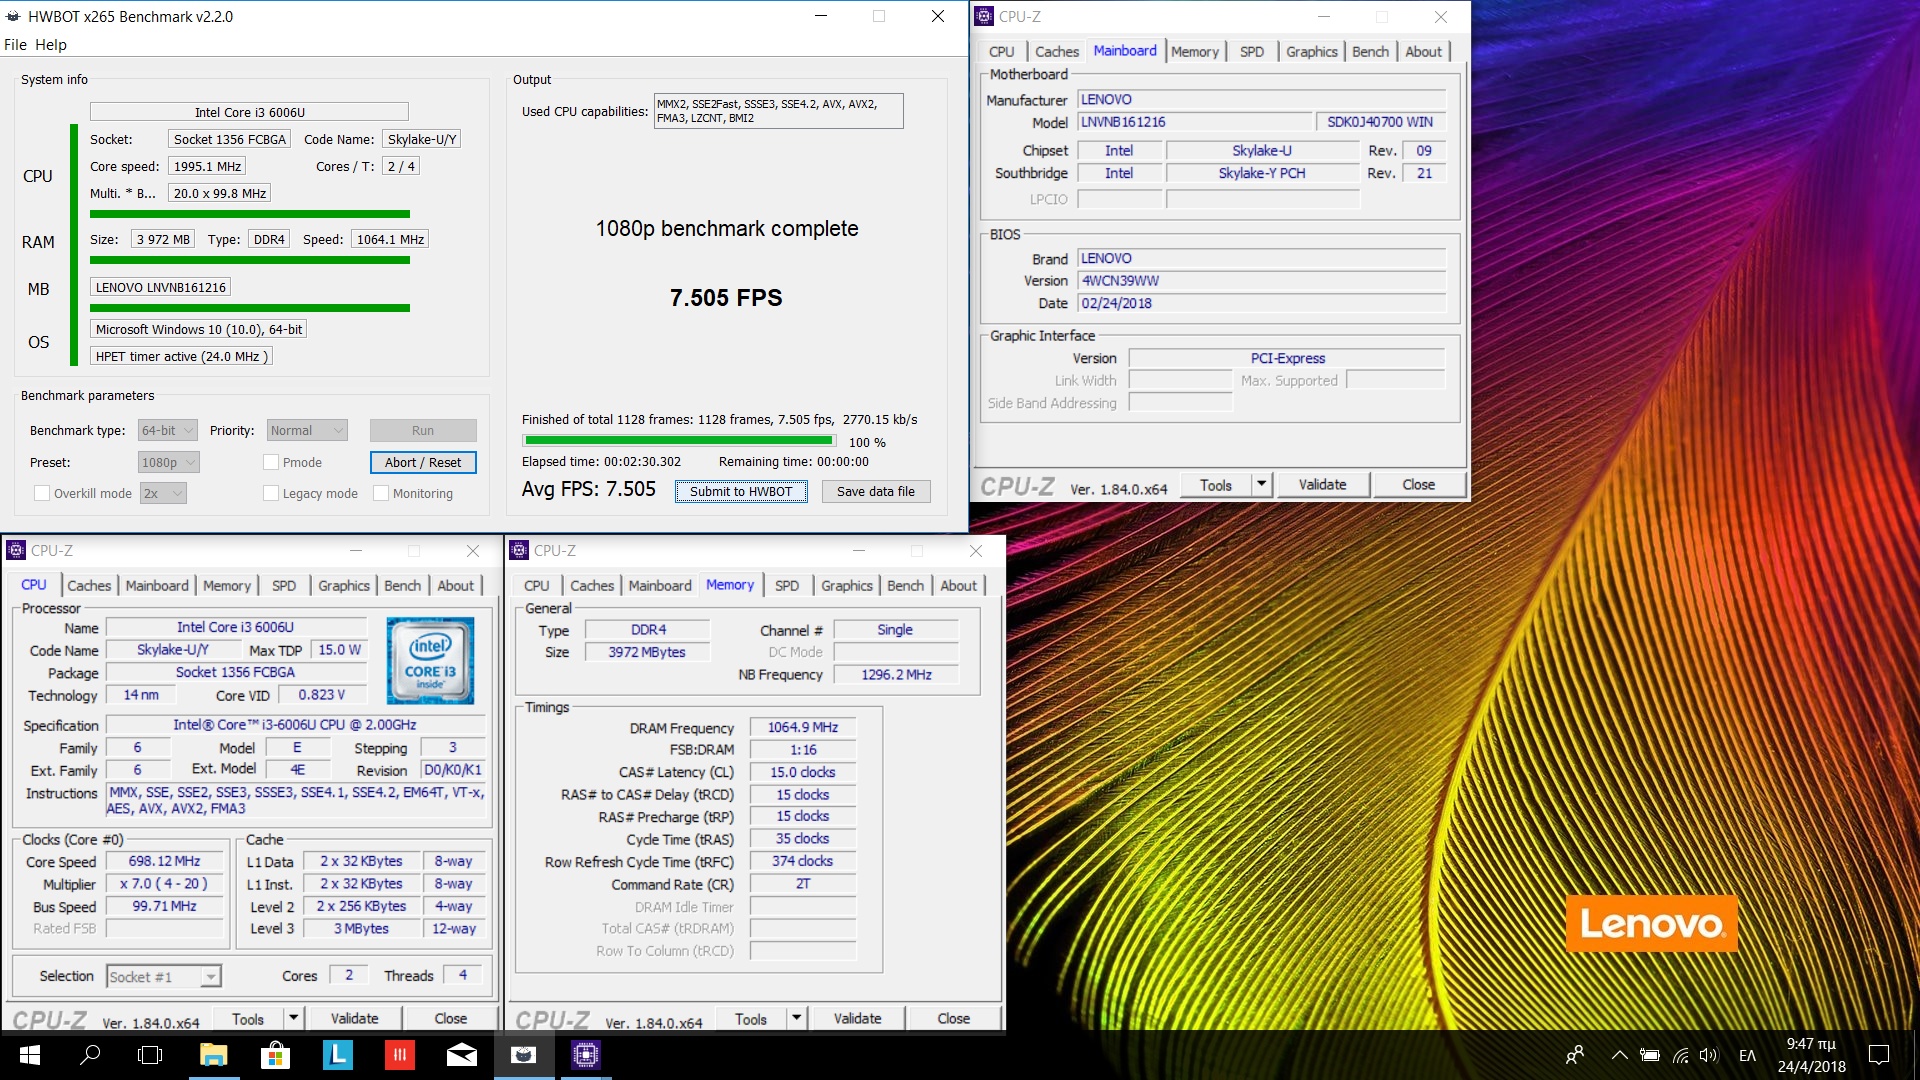Enable the Pmode checkbox

pos(270,462)
